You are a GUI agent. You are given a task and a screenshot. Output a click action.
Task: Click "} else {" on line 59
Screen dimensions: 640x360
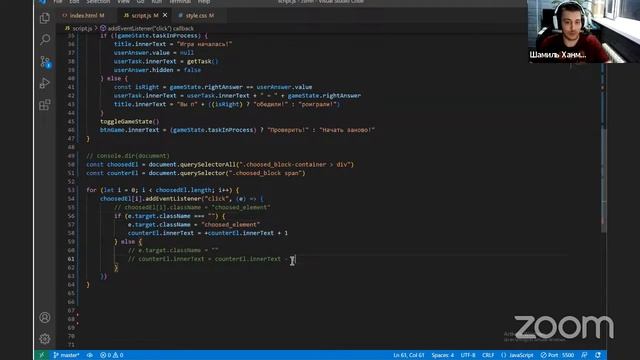click(128, 242)
